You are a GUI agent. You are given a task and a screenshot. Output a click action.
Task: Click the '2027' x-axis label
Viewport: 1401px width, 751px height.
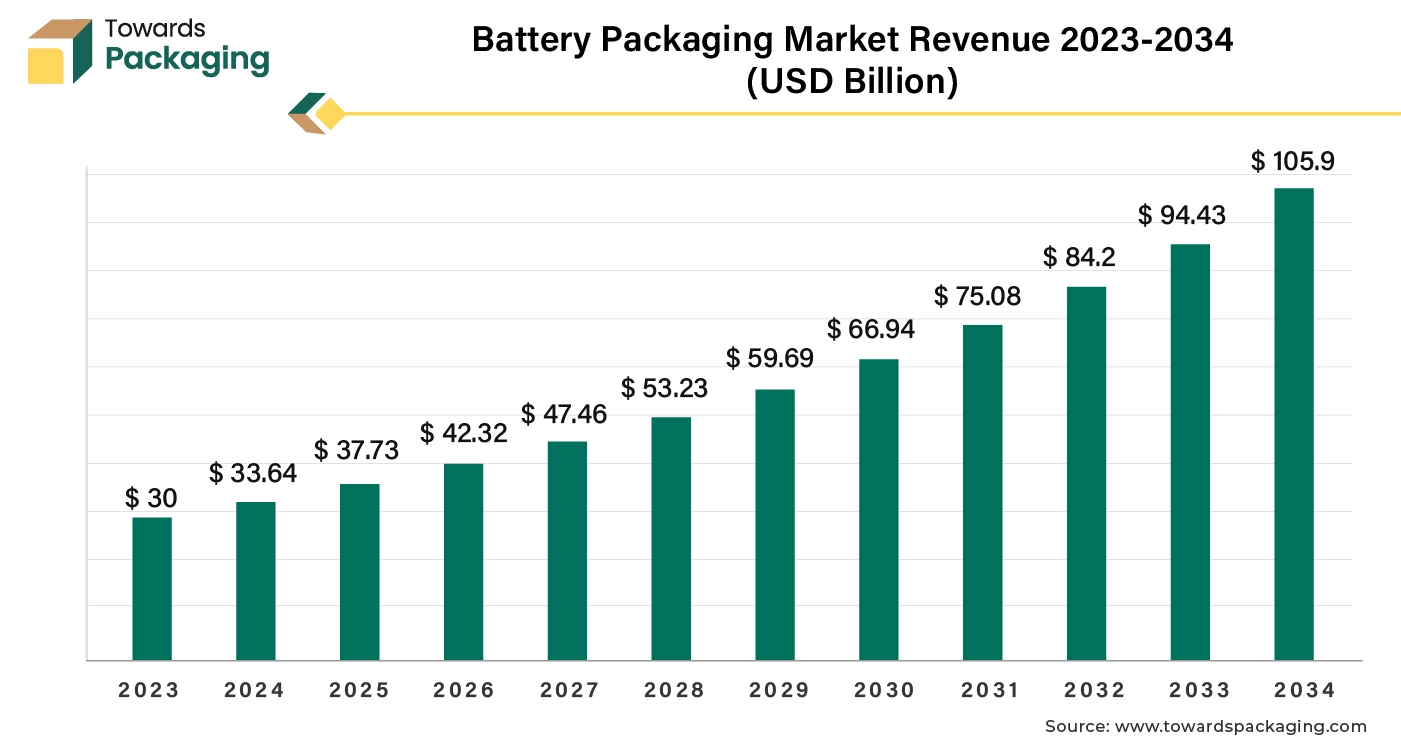(x=569, y=690)
